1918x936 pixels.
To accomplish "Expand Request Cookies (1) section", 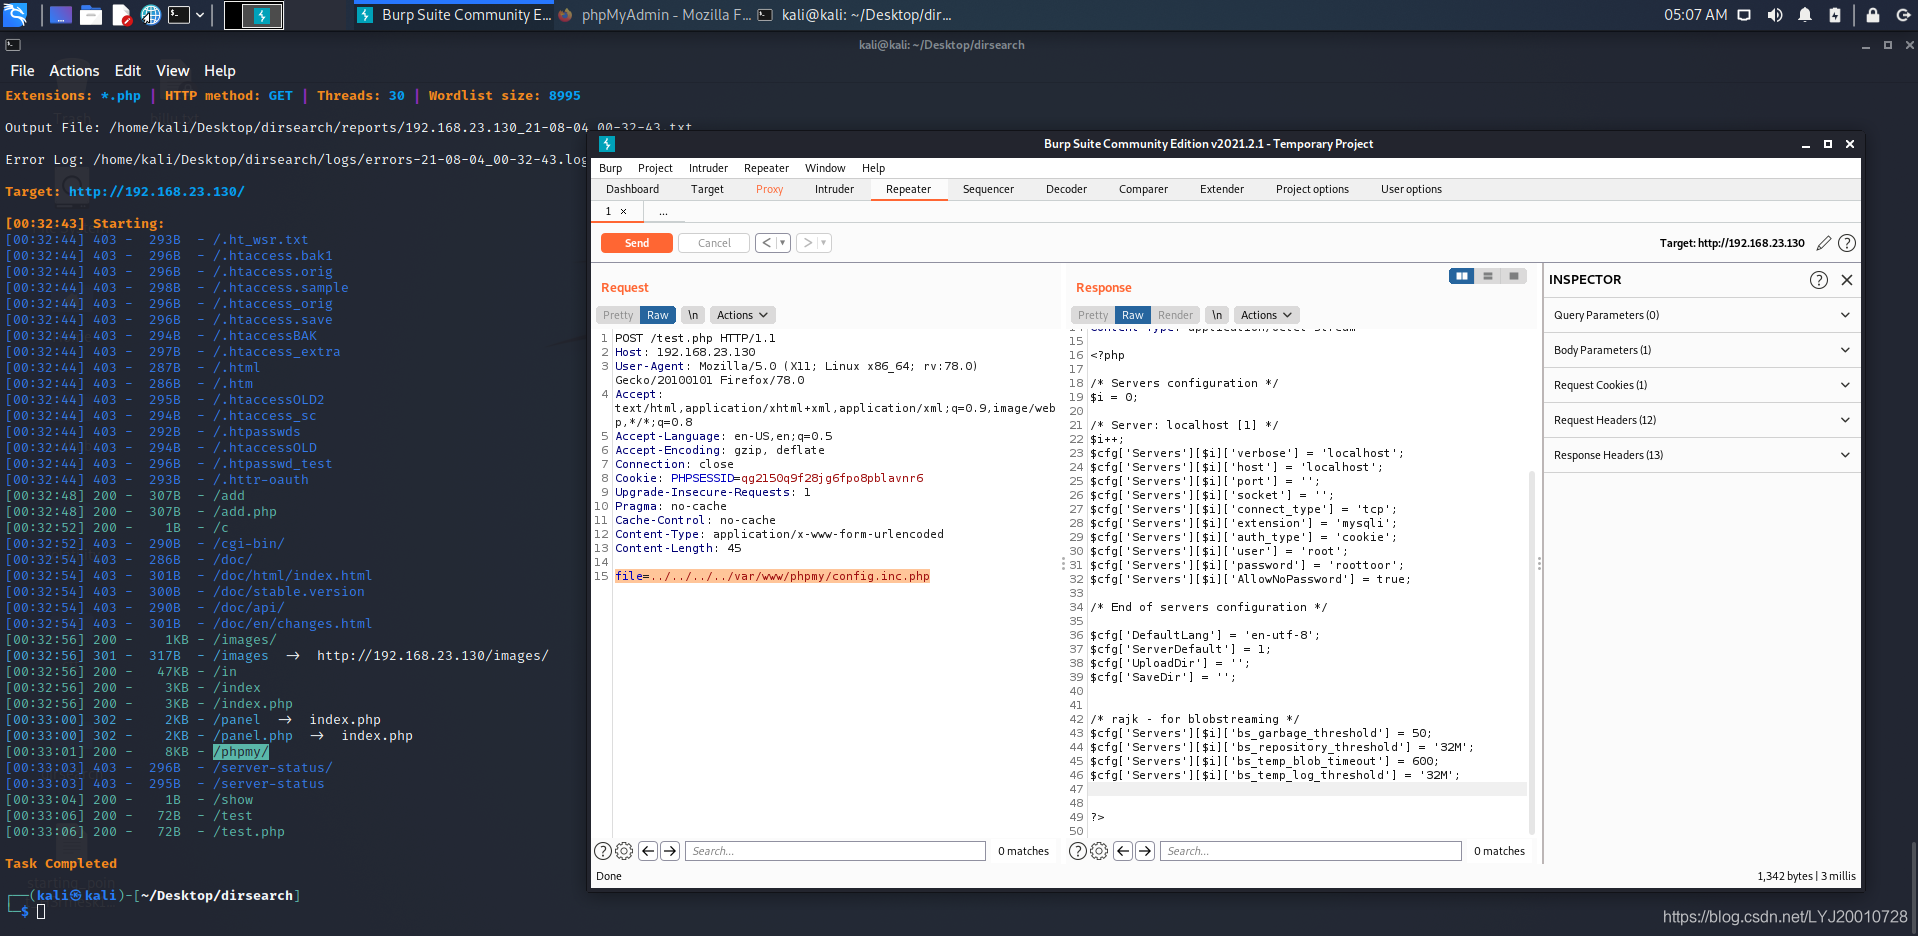I will tap(1701, 385).
